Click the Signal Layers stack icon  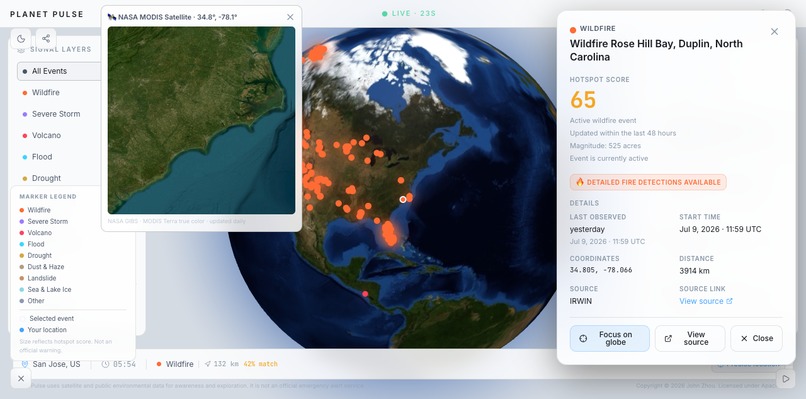coord(21,50)
